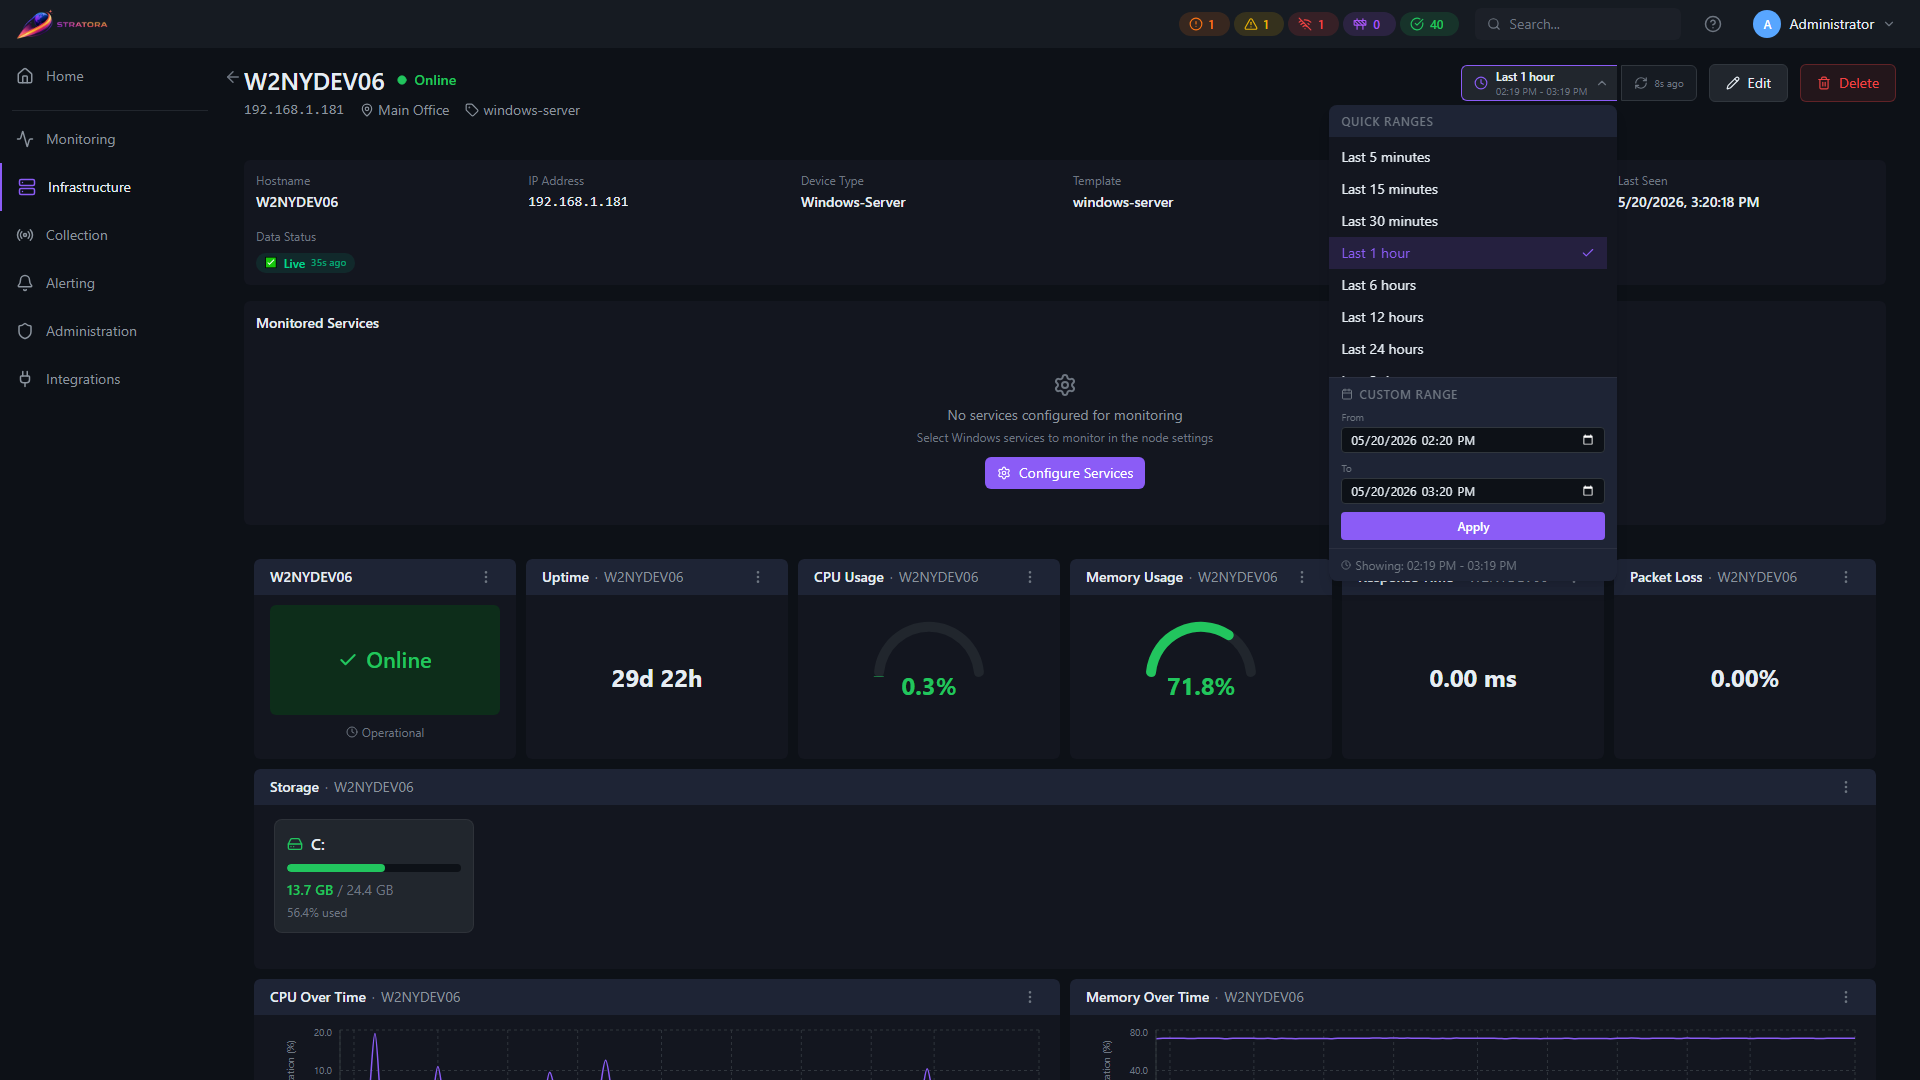Open the Memory Over Time widget options menu
This screenshot has height=1080, width=1920.
[1846, 997]
